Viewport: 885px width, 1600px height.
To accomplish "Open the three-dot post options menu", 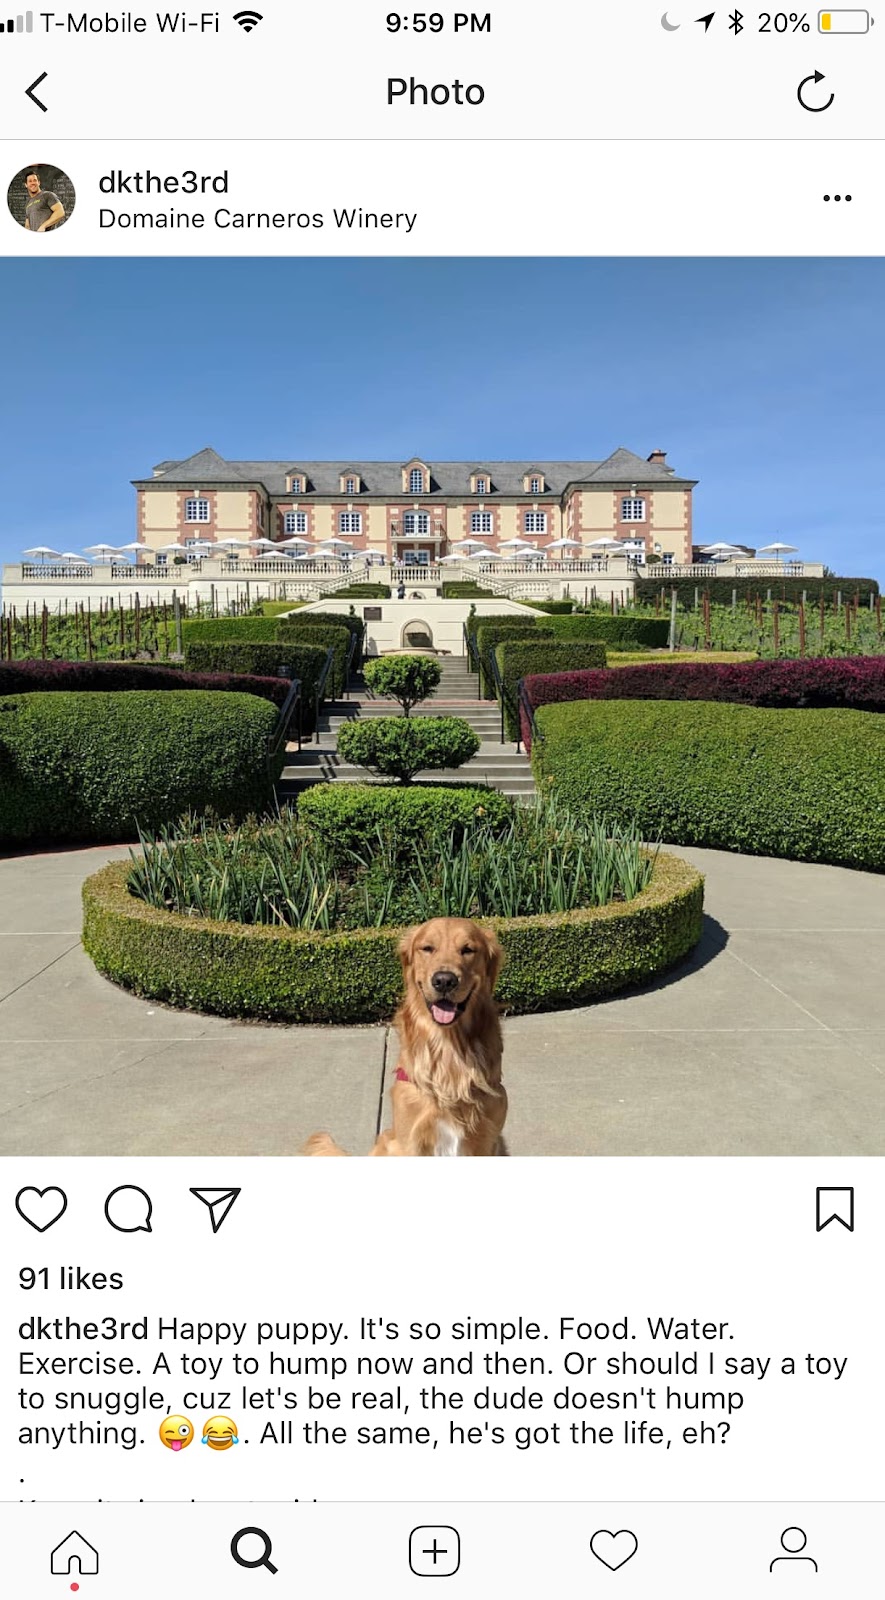I will [x=837, y=198].
